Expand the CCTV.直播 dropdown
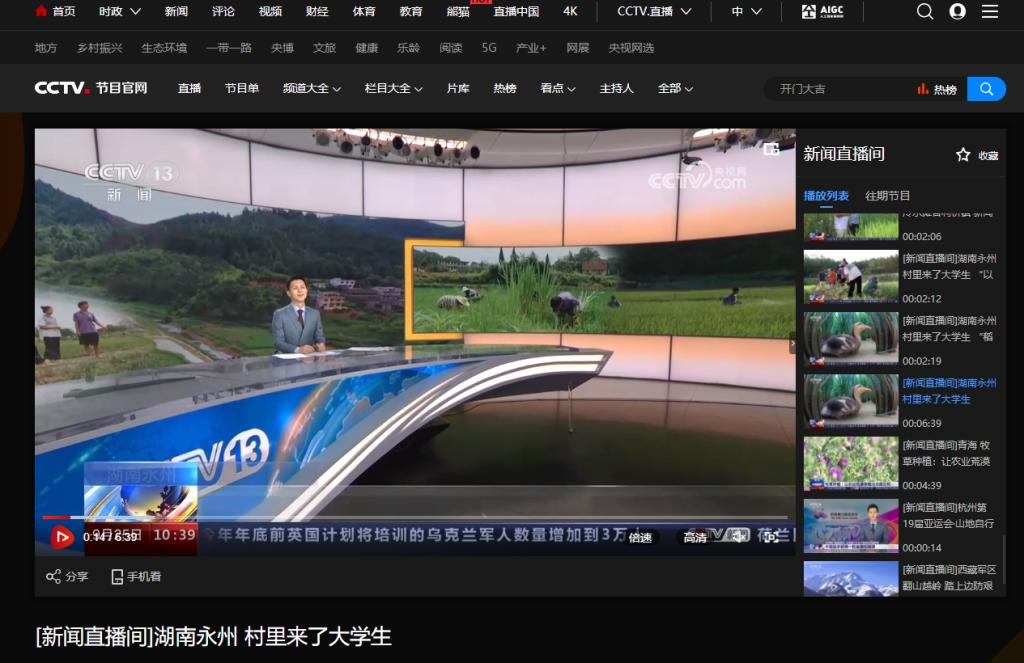The image size is (1024, 663). point(654,11)
